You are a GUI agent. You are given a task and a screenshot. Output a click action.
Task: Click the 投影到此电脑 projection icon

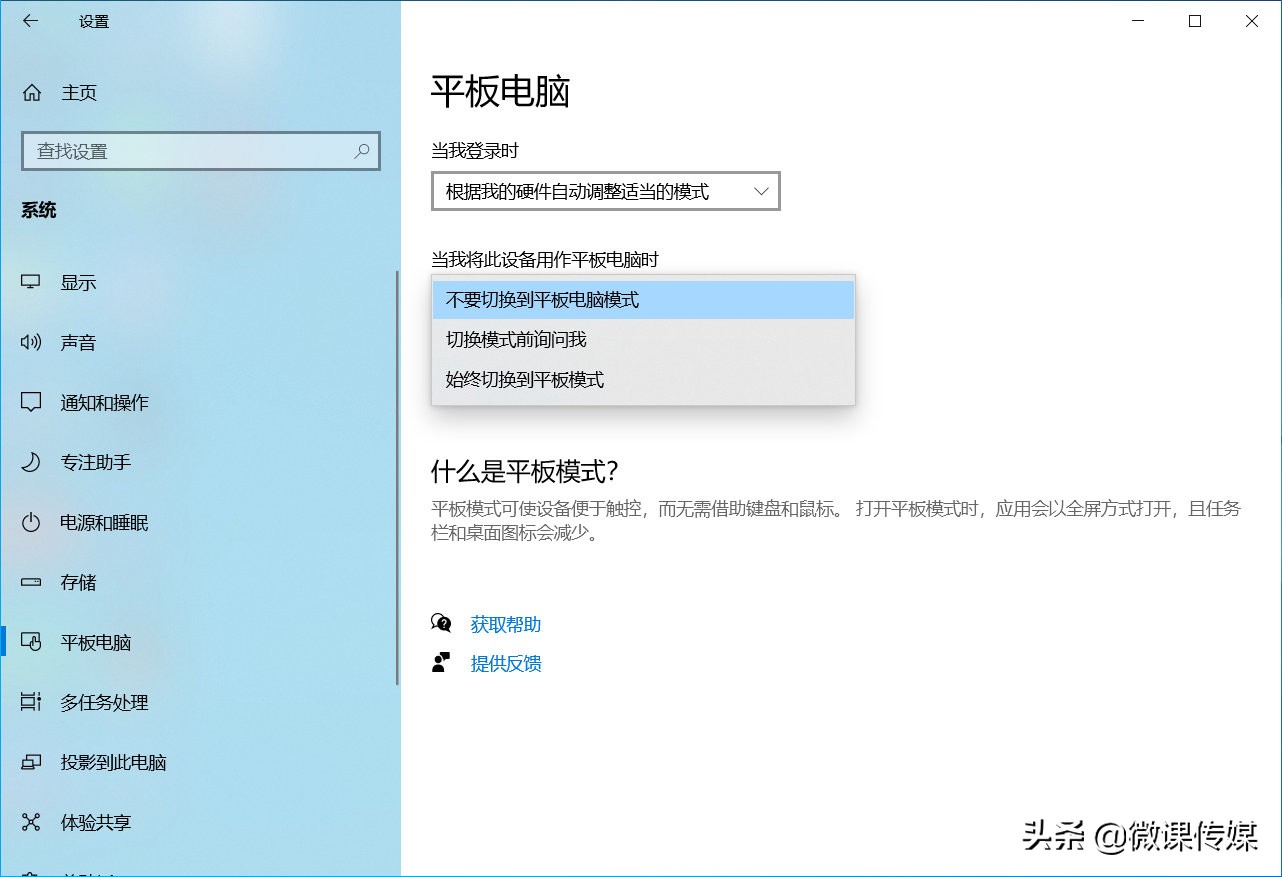(x=31, y=762)
